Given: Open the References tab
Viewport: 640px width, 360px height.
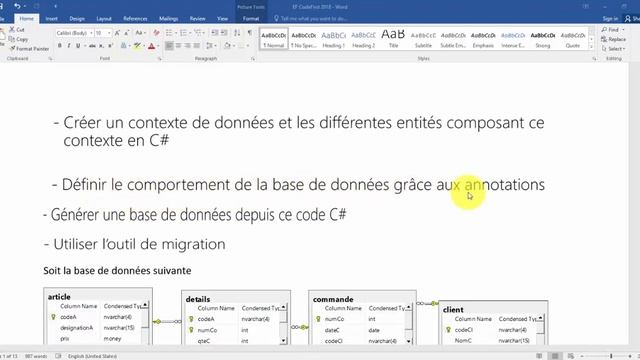Looking at the screenshot, I should click(135, 18).
